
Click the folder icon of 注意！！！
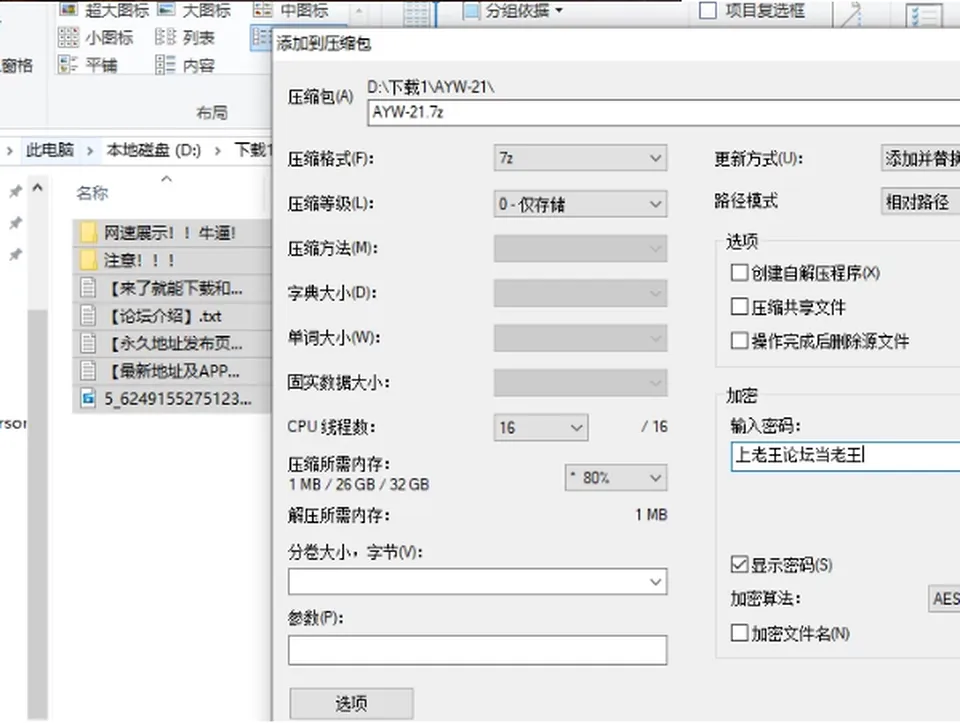coord(89,260)
